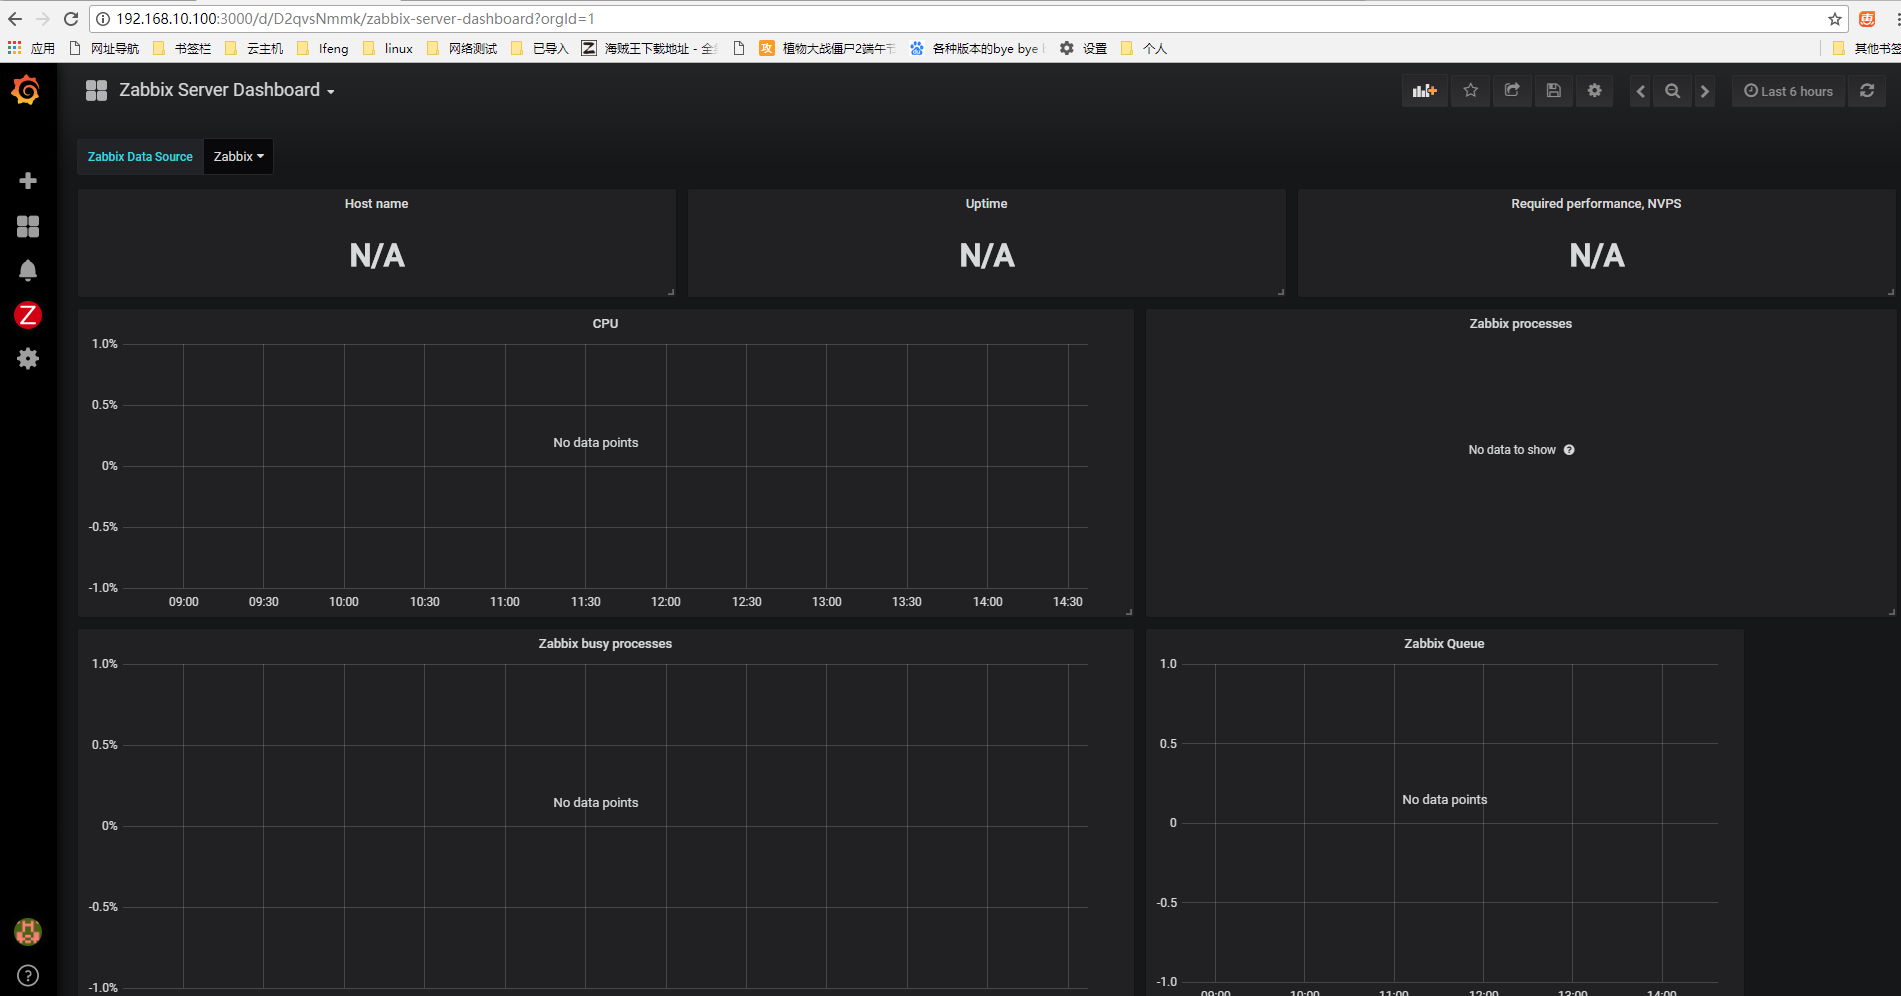Open the 其他书签 folder
This screenshot has height=996, width=1901.
1866,48
